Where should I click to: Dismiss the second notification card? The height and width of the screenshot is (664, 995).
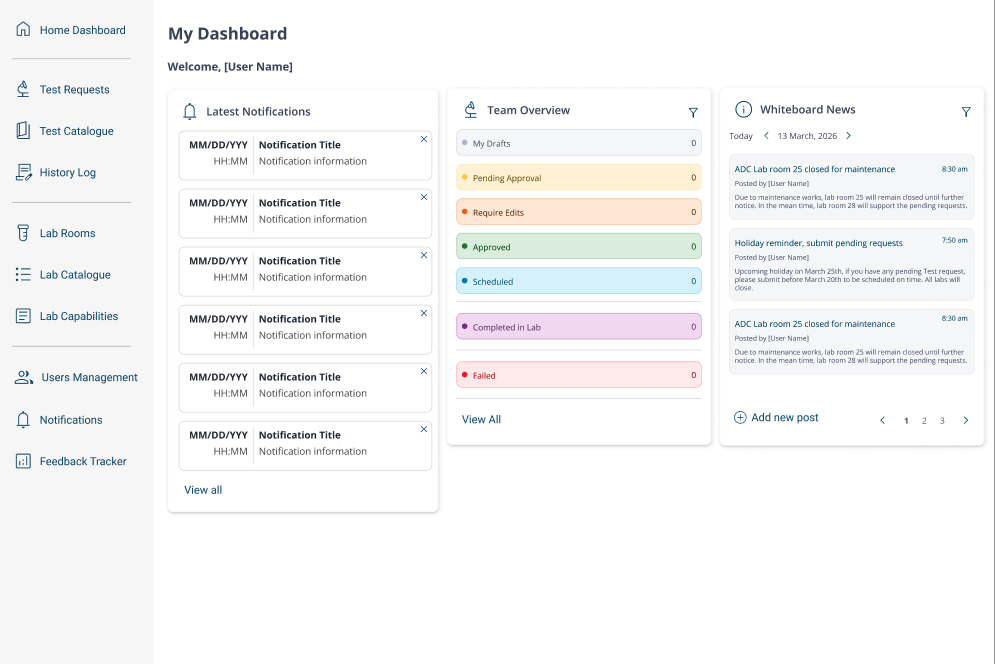424,197
